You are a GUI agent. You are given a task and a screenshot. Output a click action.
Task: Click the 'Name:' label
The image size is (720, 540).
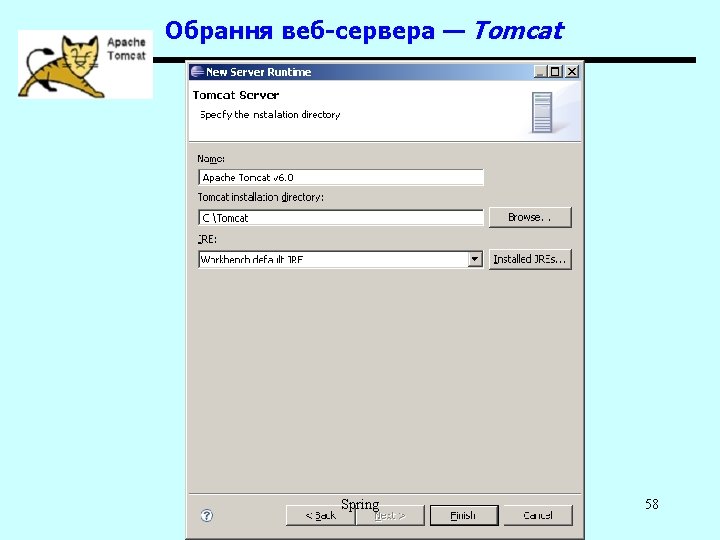(x=211, y=159)
